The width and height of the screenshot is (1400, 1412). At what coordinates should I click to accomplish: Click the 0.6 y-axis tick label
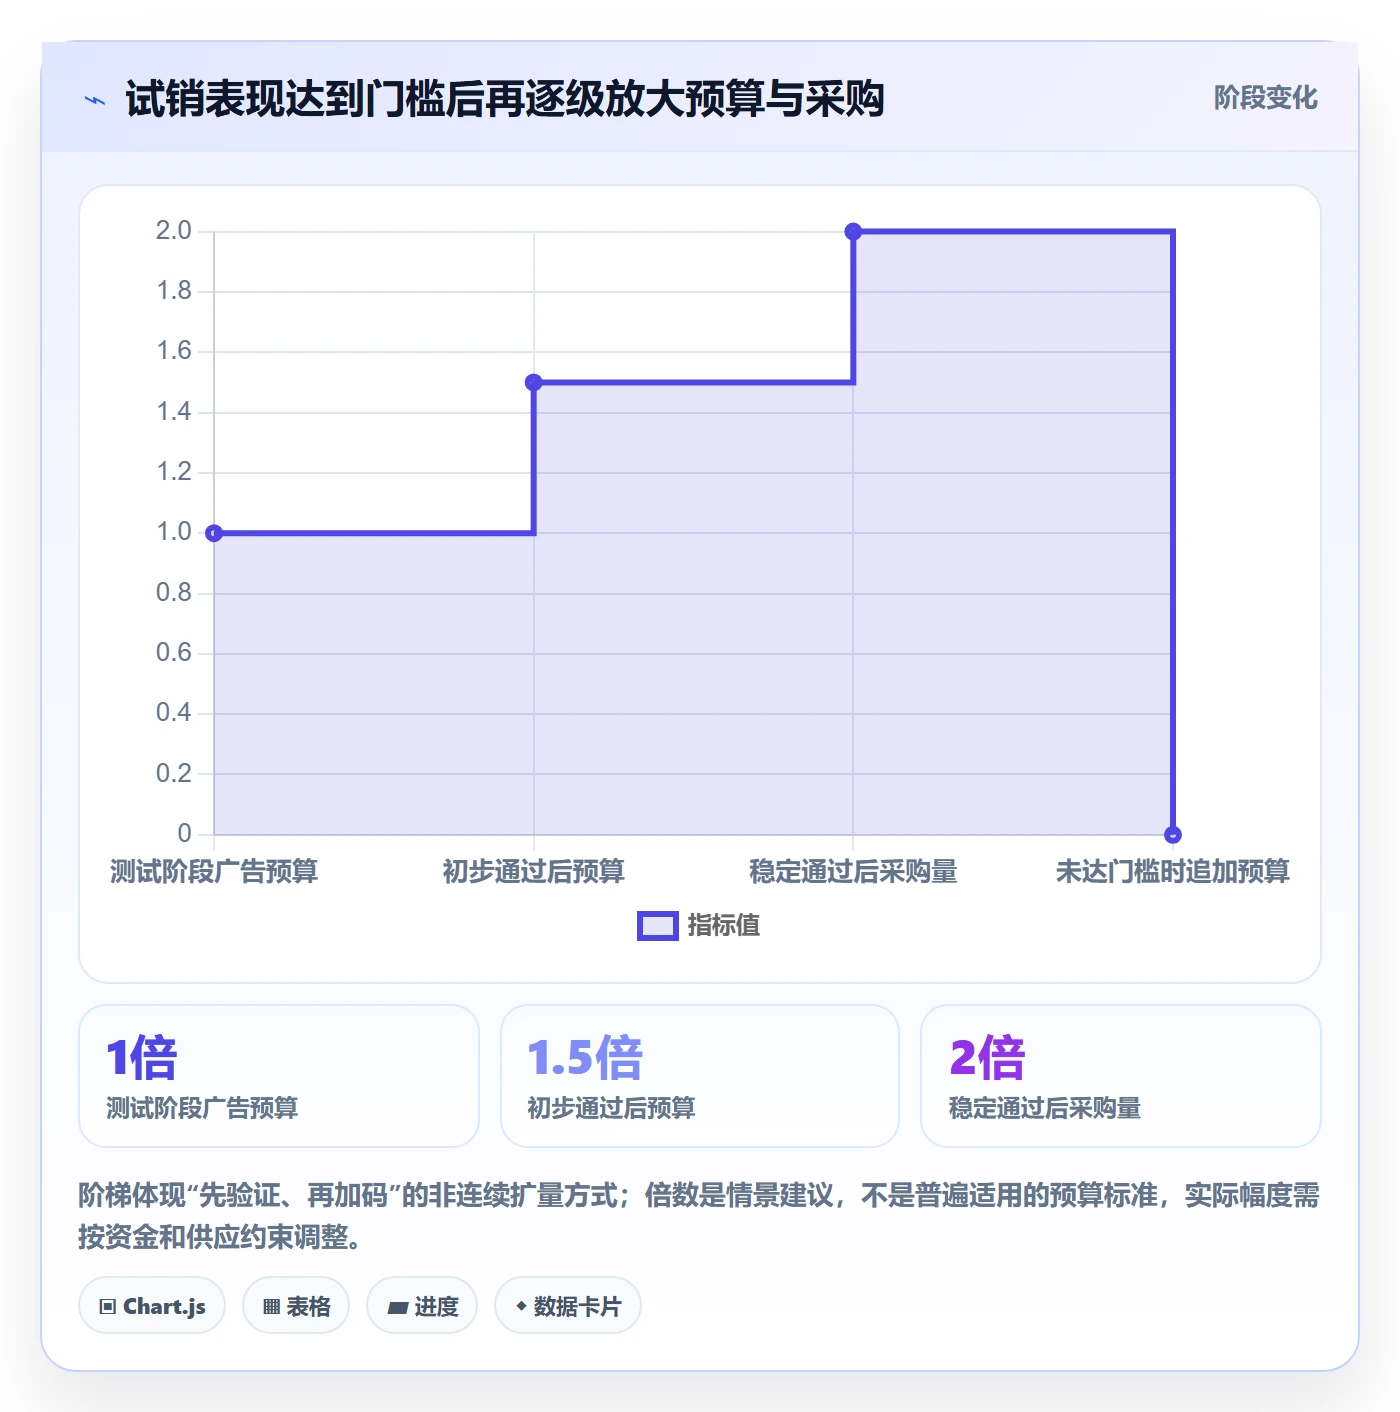click(x=173, y=653)
